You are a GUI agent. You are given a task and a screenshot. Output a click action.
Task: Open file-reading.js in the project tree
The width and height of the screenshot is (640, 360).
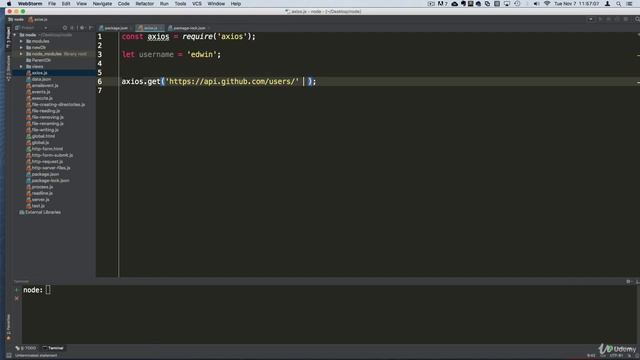46,111
